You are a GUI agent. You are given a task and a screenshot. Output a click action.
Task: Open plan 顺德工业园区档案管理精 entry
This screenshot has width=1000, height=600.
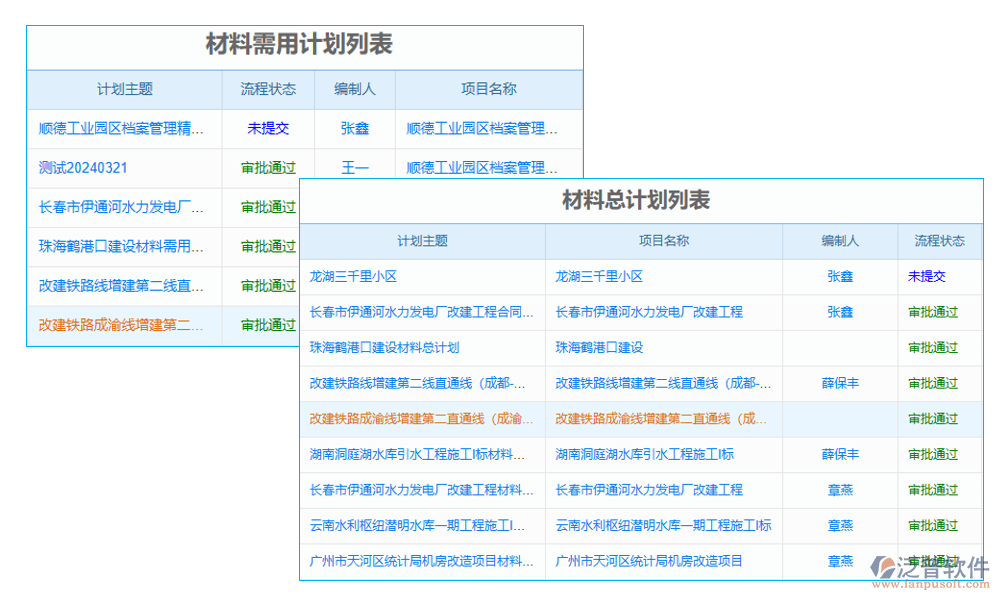tap(120, 128)
